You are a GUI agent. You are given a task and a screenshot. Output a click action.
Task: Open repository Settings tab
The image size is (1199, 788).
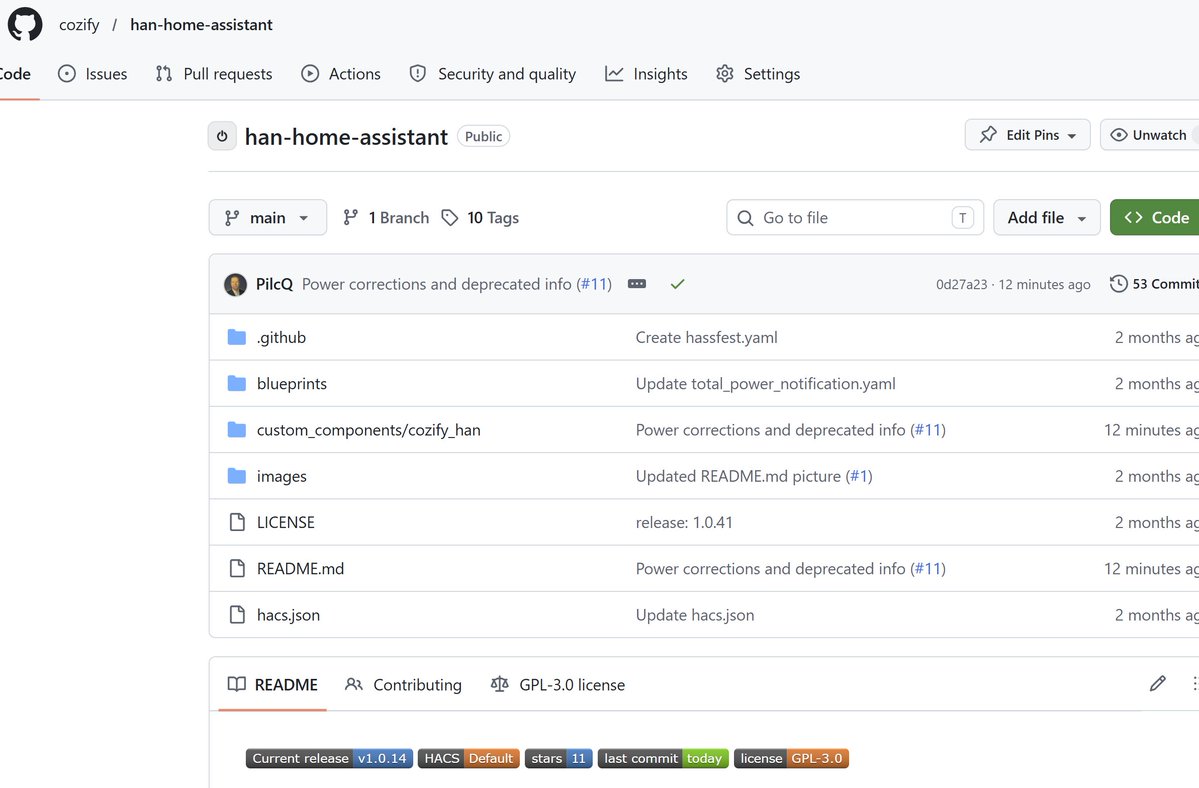758,73
